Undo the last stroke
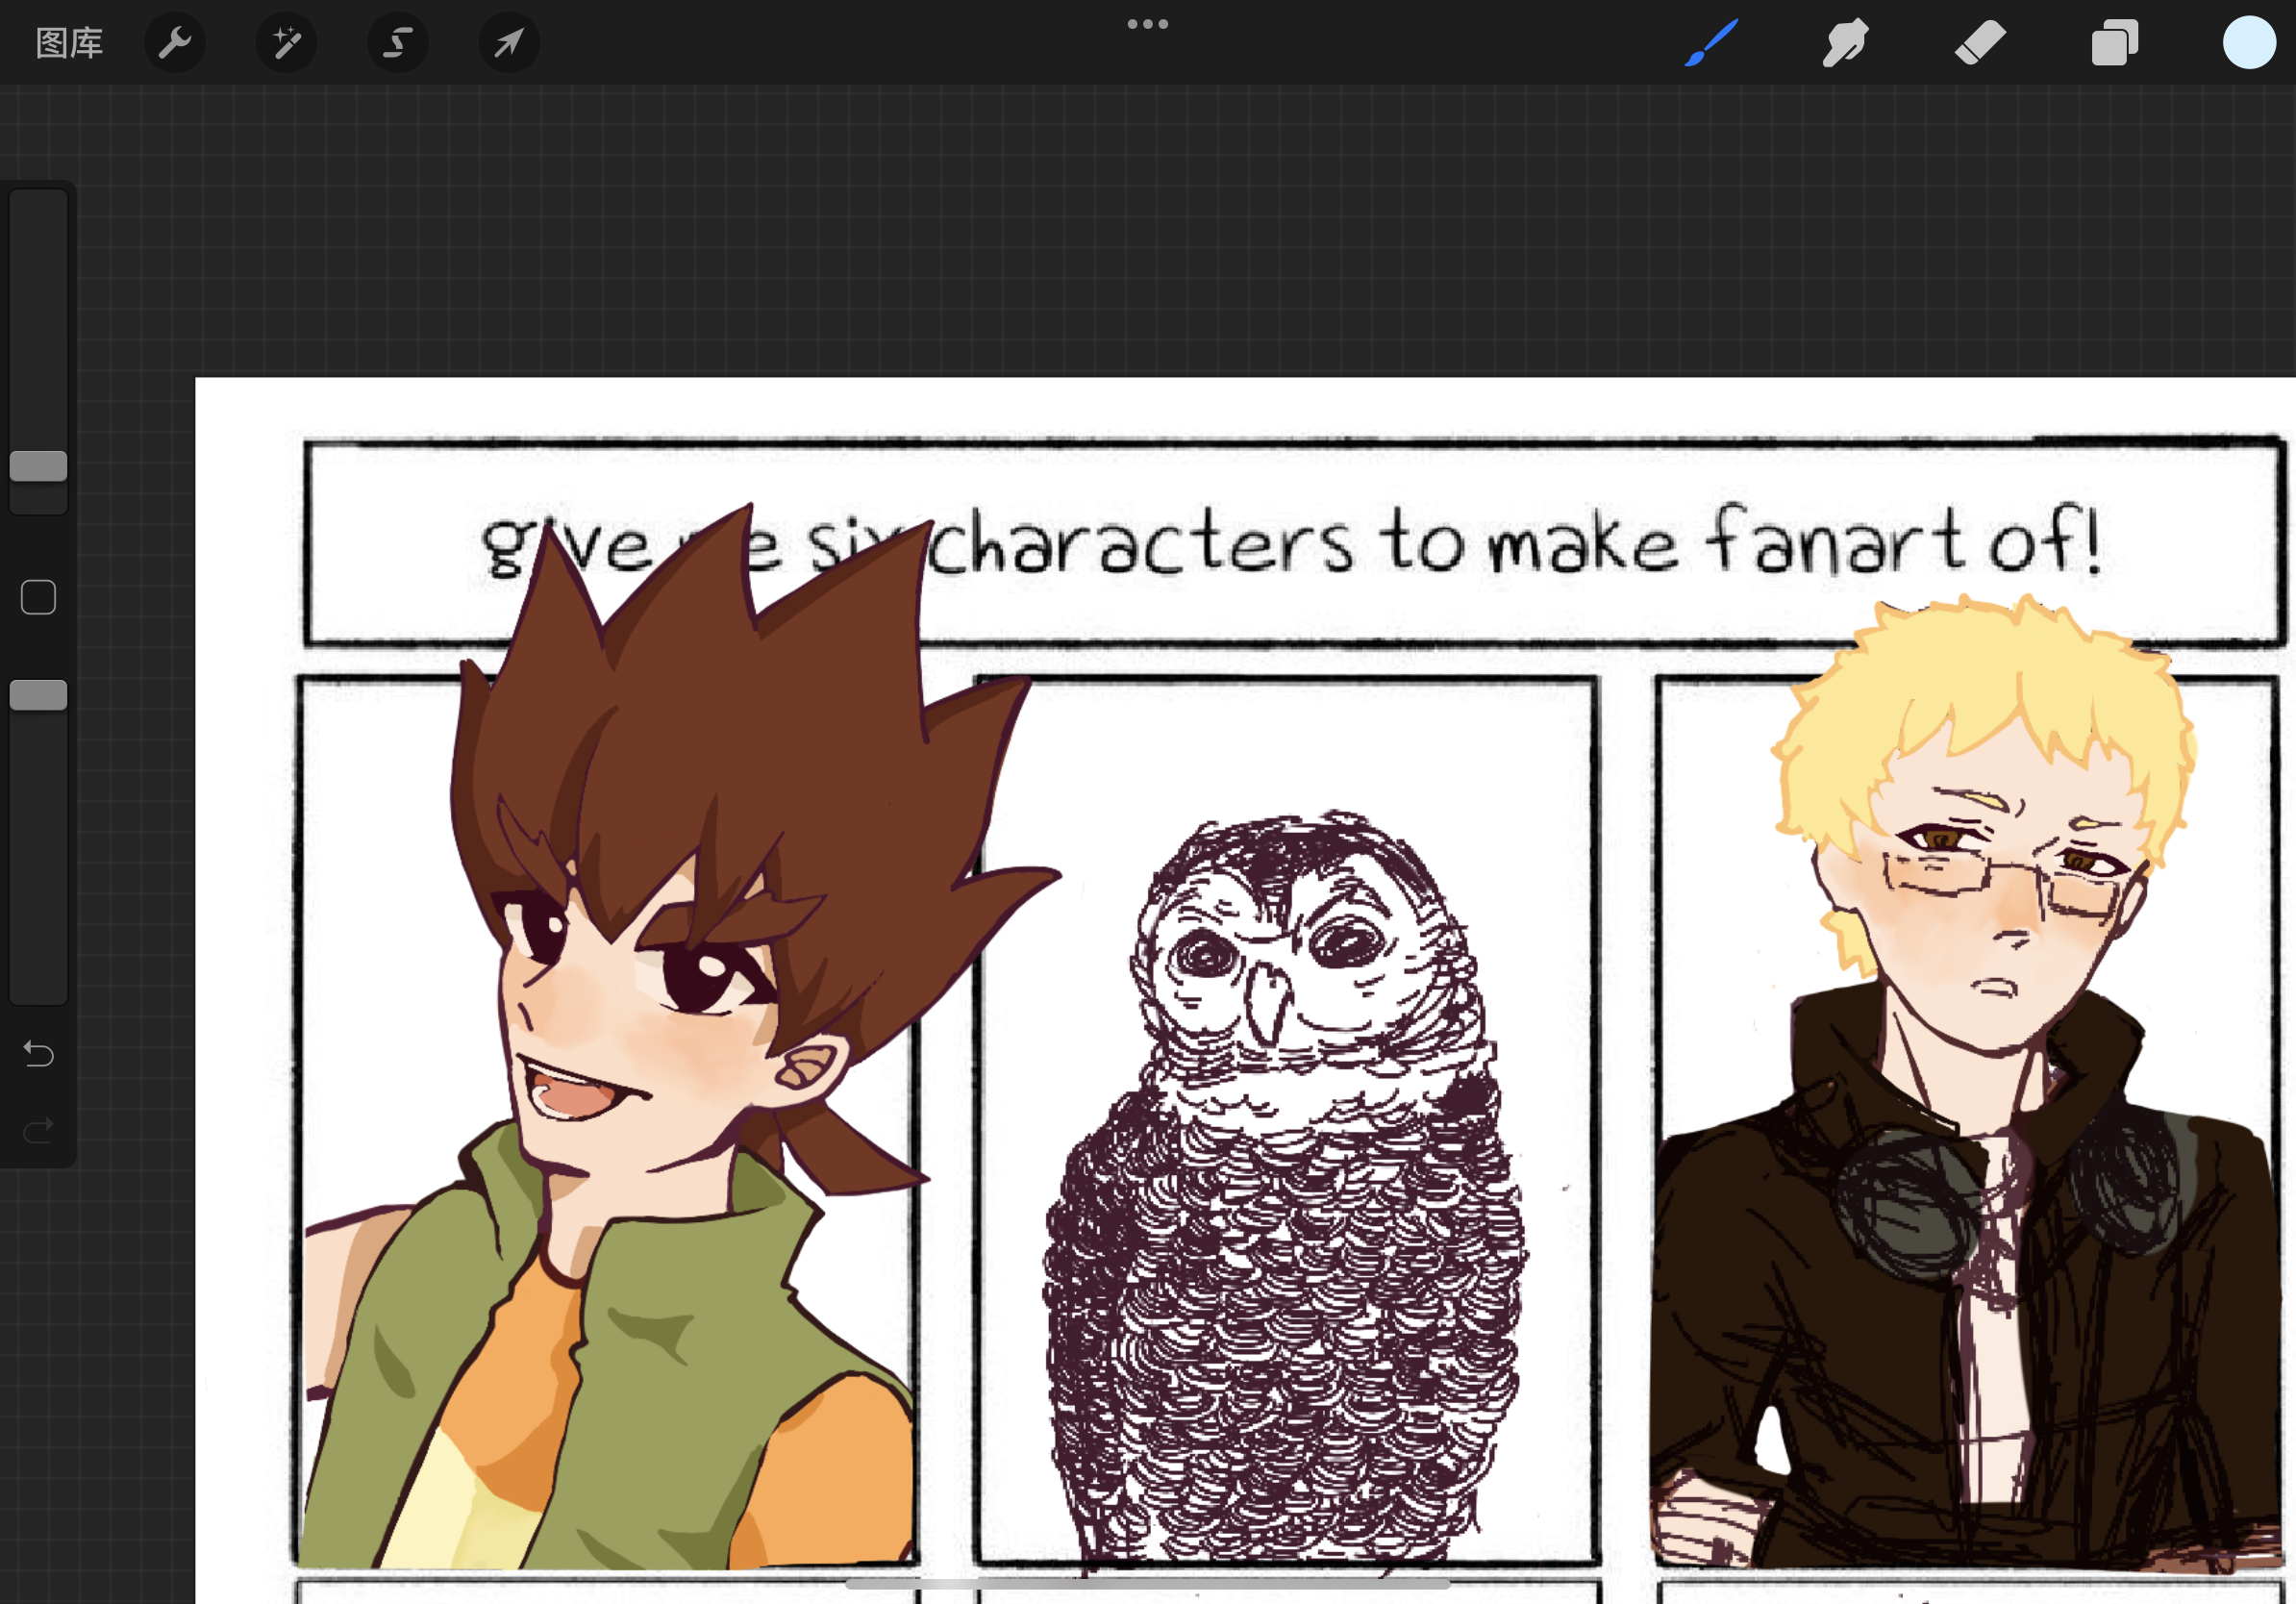 [38, 1054]
